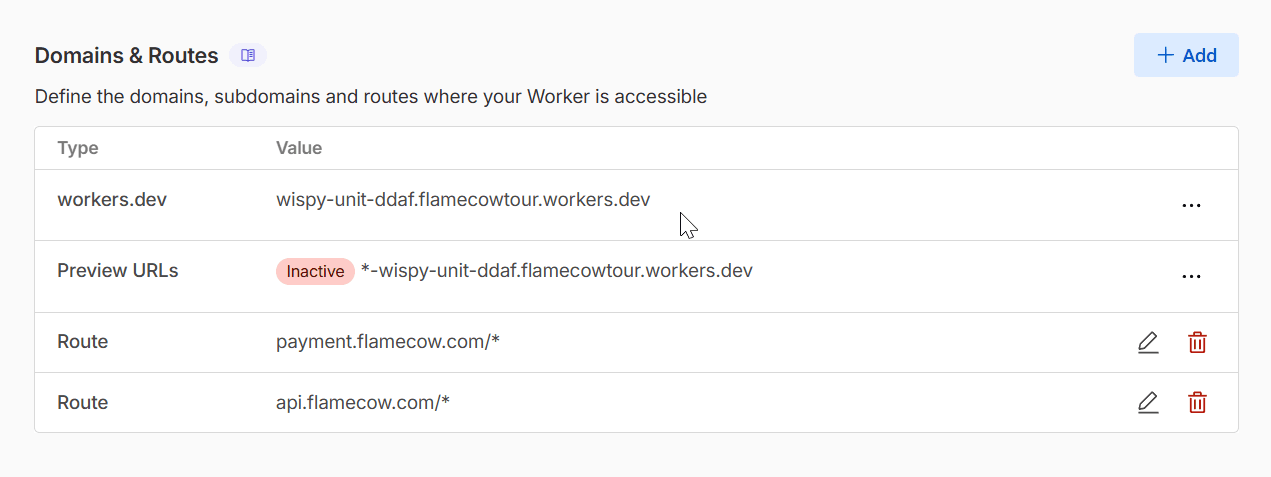This screenshot has height=477, width=1271.
Task: Click the Preview URLs wildcard domain value
Action: [x=556, y=270]
